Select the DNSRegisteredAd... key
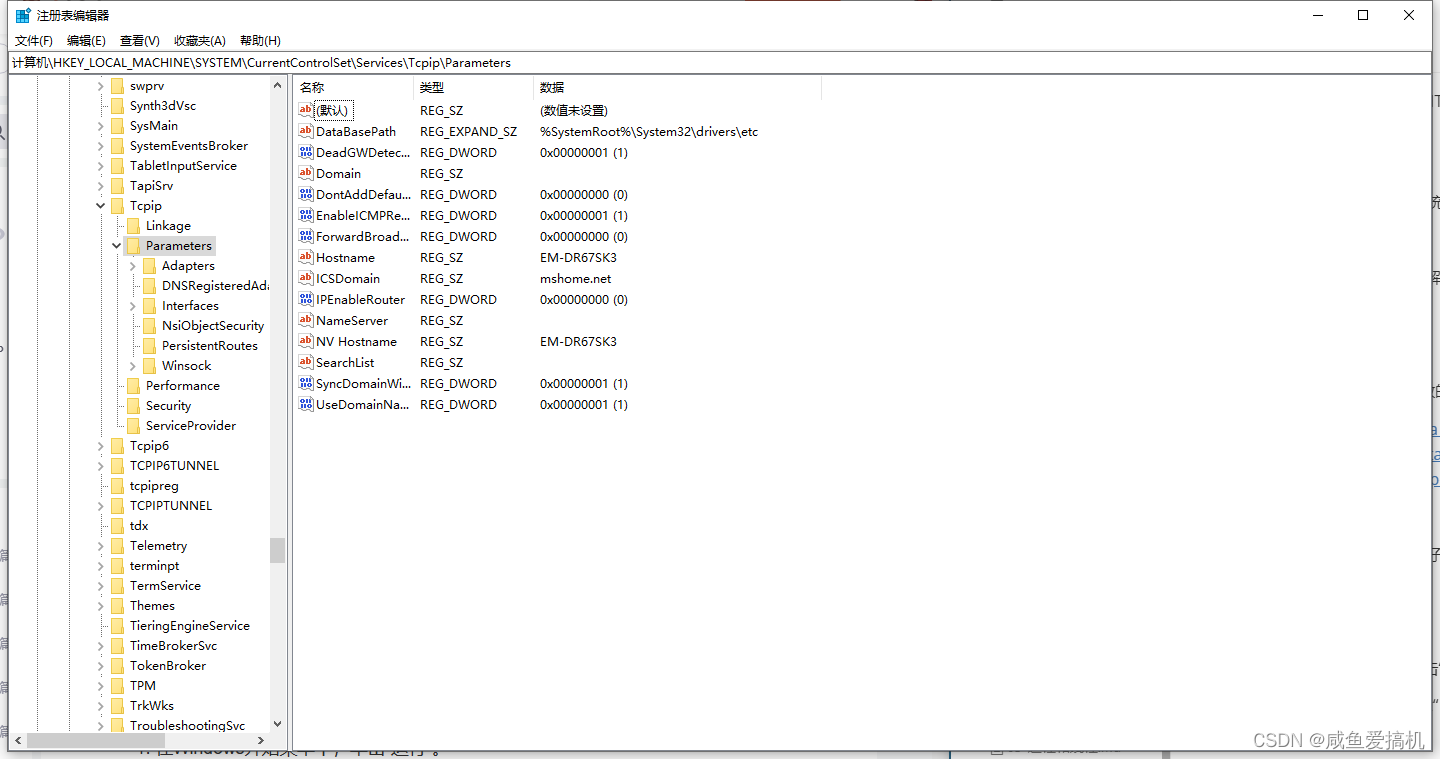This screenshot has width=1440, height=759. pos(215,285)
